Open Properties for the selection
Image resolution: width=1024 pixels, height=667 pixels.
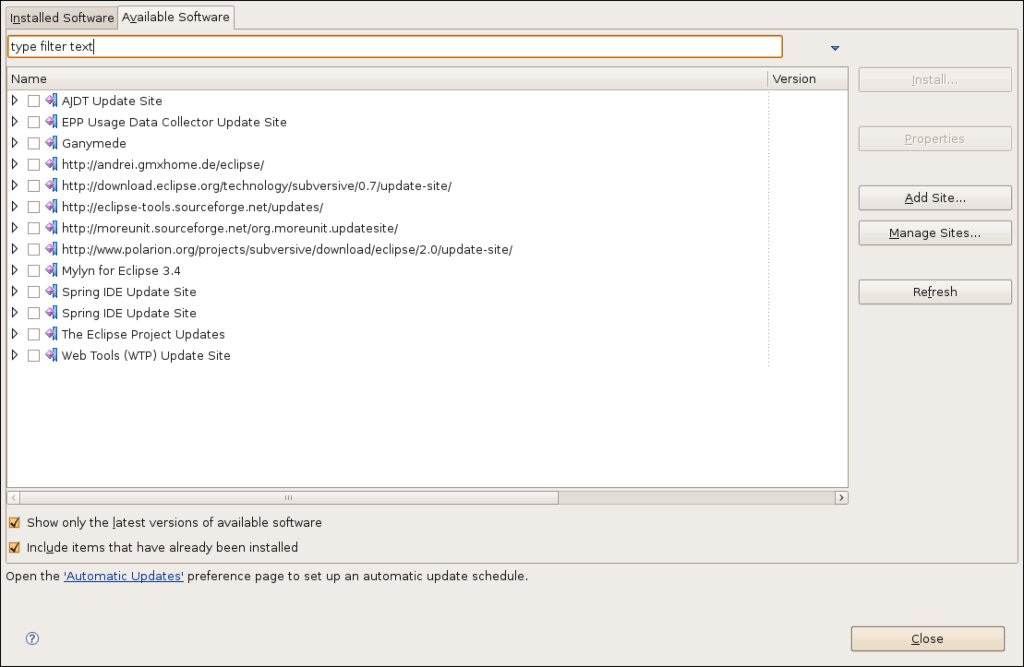click(x=935, y=138)
